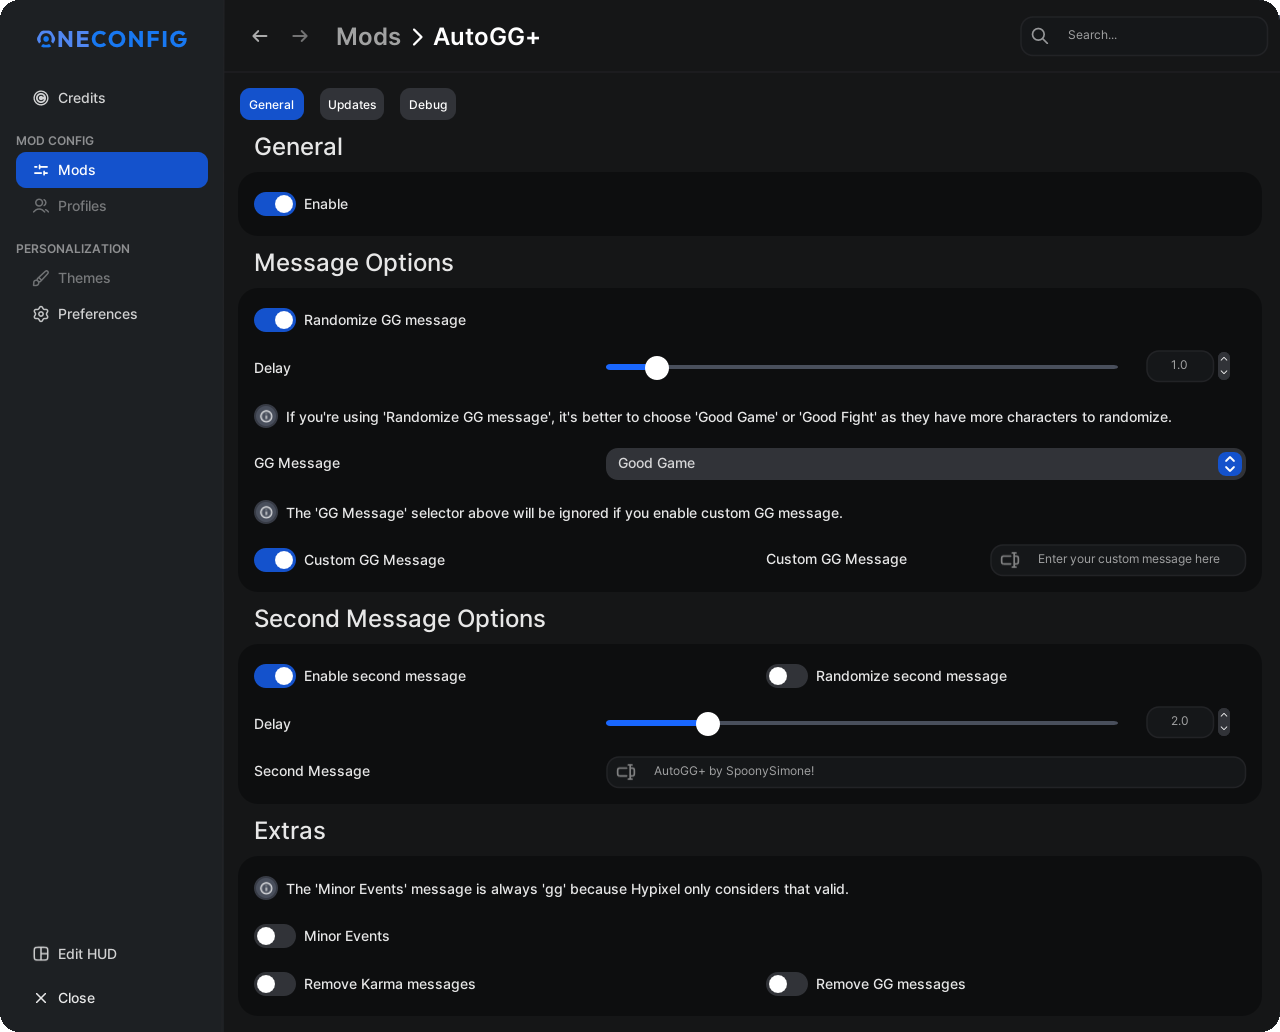Select Mods in the sidebar
The width and height of the screenshot is (1280, 1032).
112,170
